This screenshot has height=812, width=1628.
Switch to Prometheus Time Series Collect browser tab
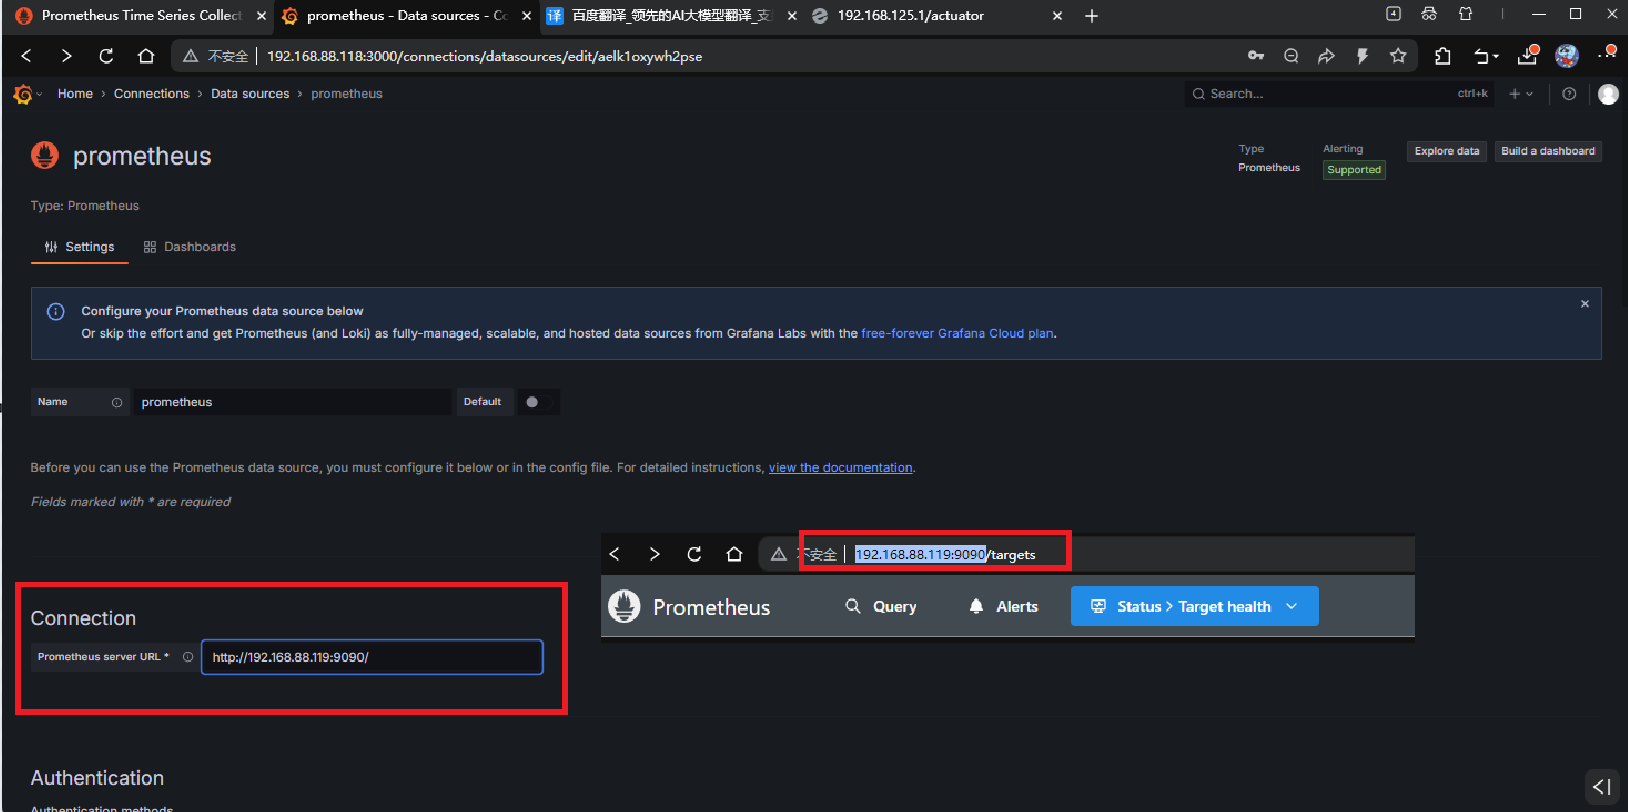[x=140, y=16]
